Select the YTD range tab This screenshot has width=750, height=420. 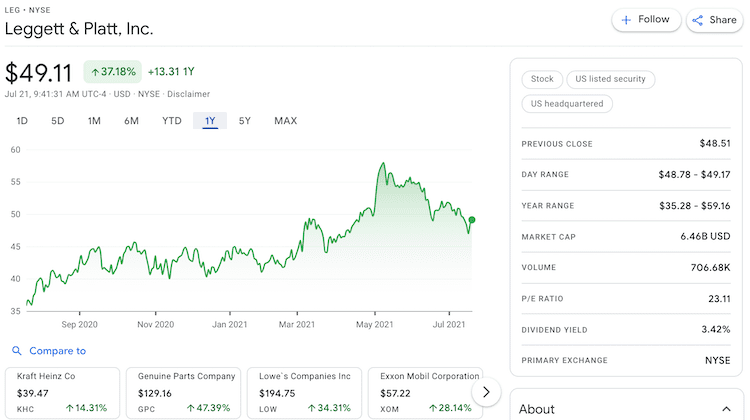click(x=172, y=121)
